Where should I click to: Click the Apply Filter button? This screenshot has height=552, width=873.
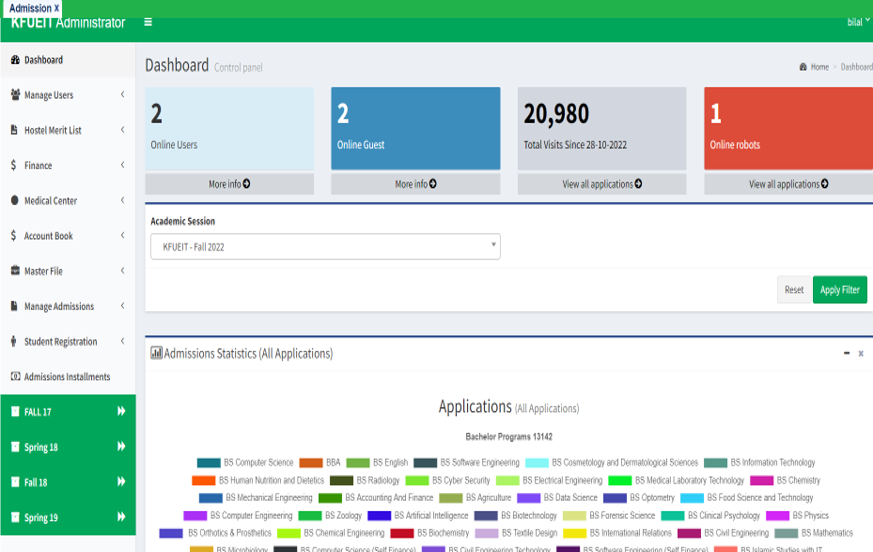click(840, 290)
